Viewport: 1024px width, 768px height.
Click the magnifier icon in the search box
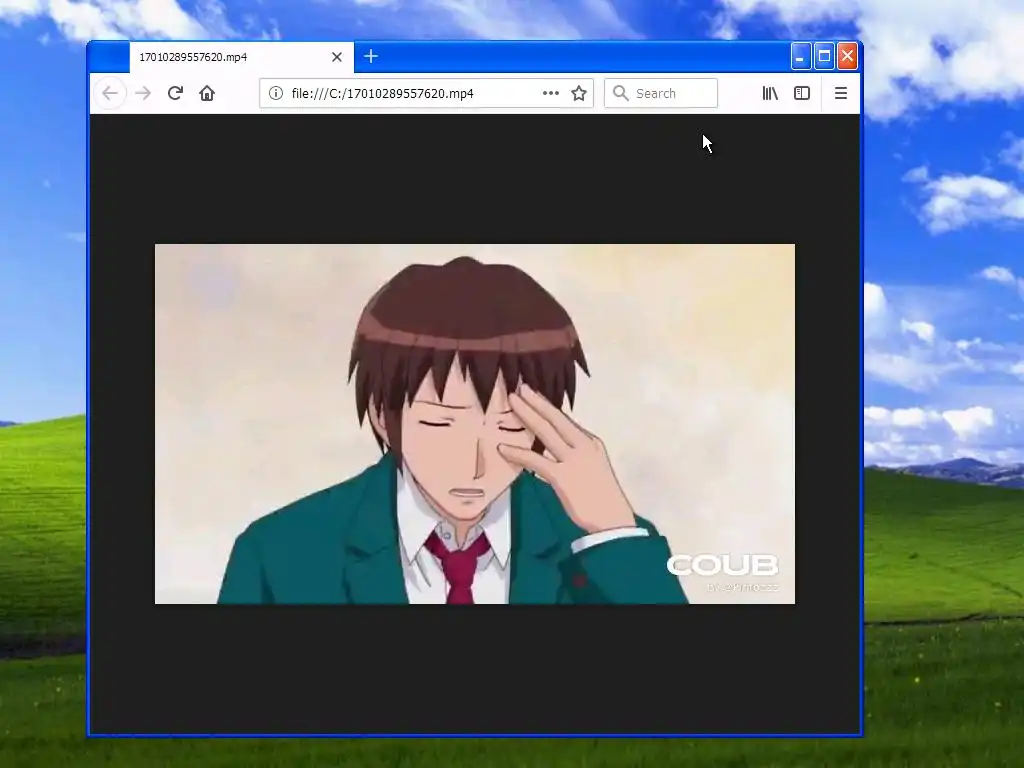(x=620, y=93)
